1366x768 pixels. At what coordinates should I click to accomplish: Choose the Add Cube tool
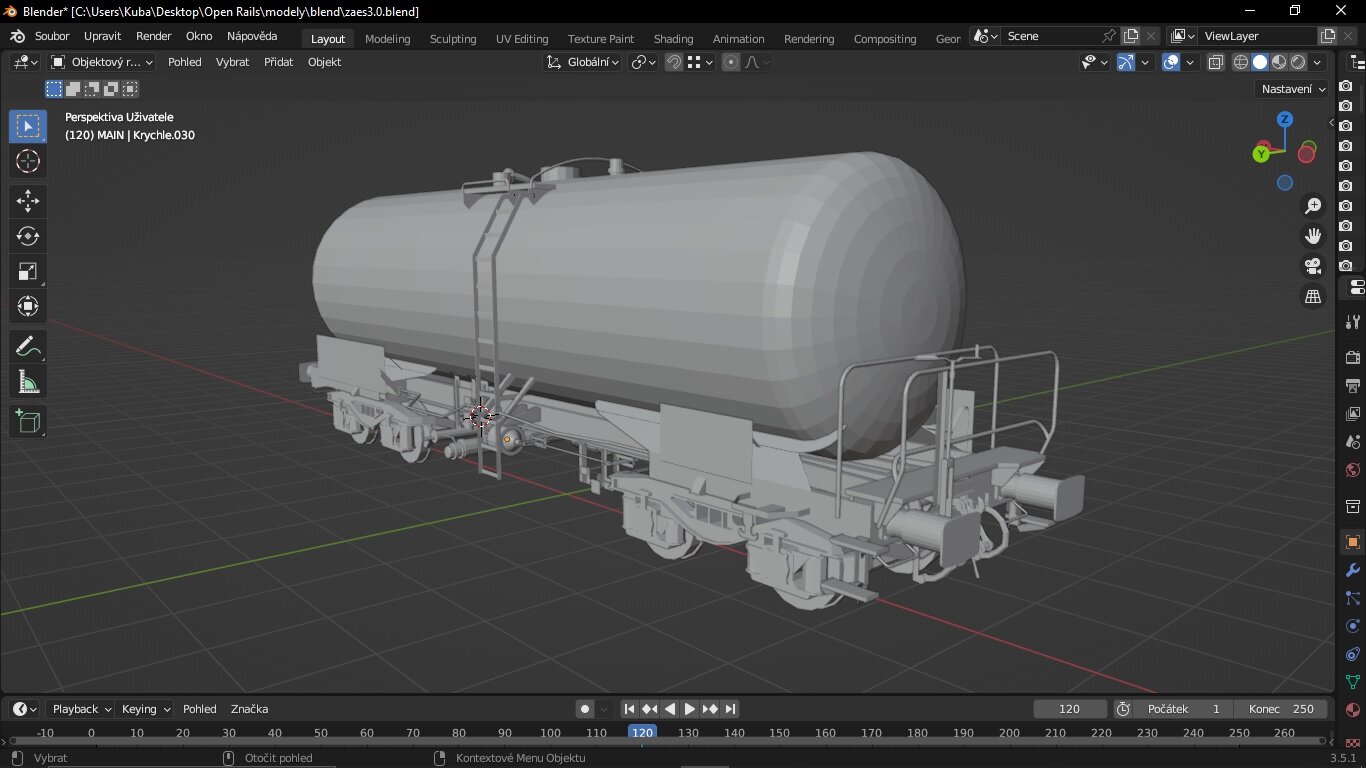[28, 421]
